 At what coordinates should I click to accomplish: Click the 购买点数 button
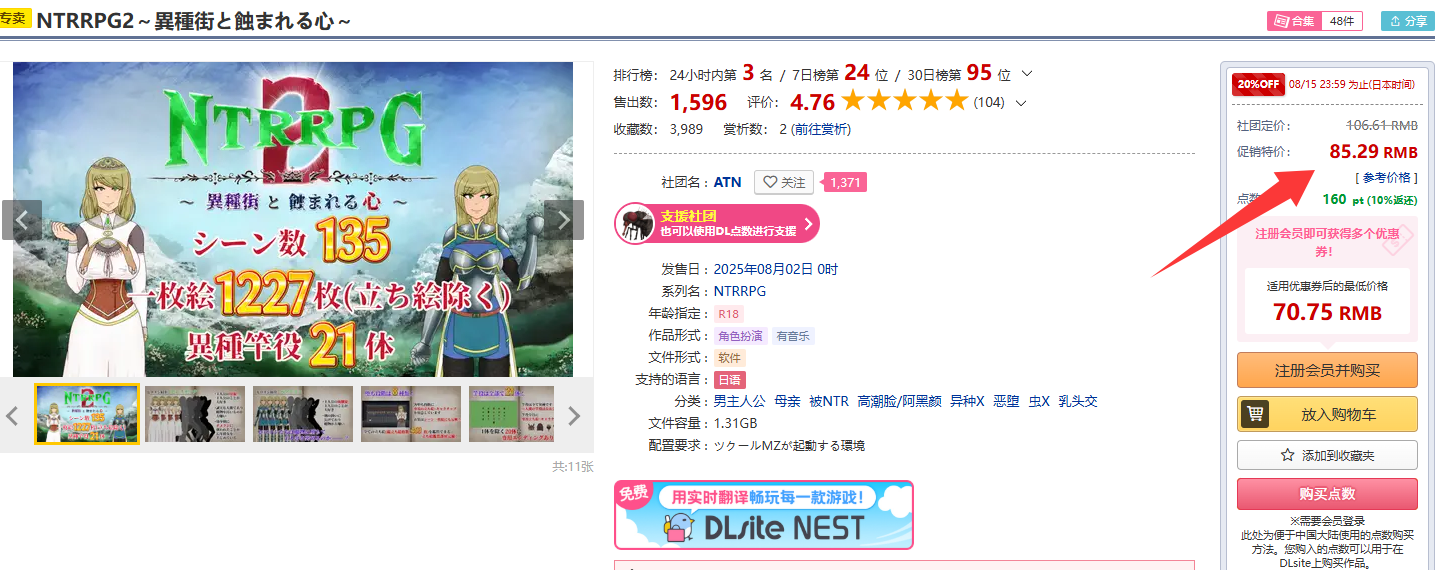point(1327,494)
